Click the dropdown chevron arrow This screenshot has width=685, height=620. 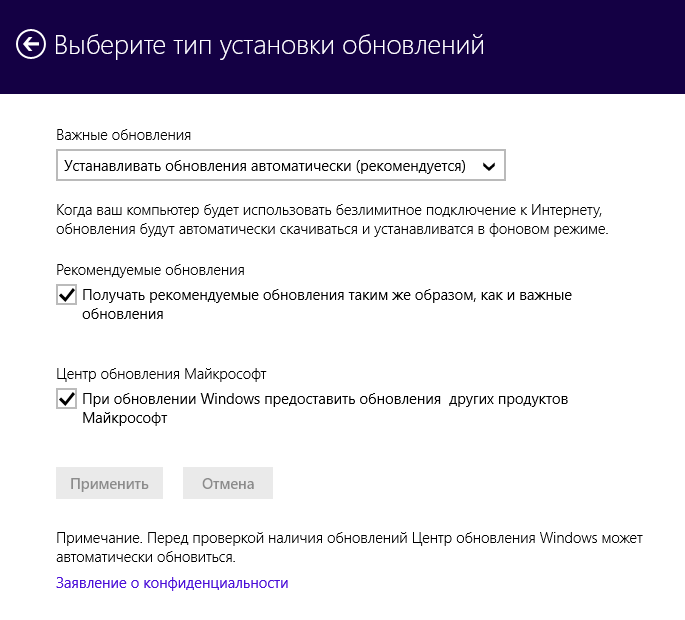488,166
